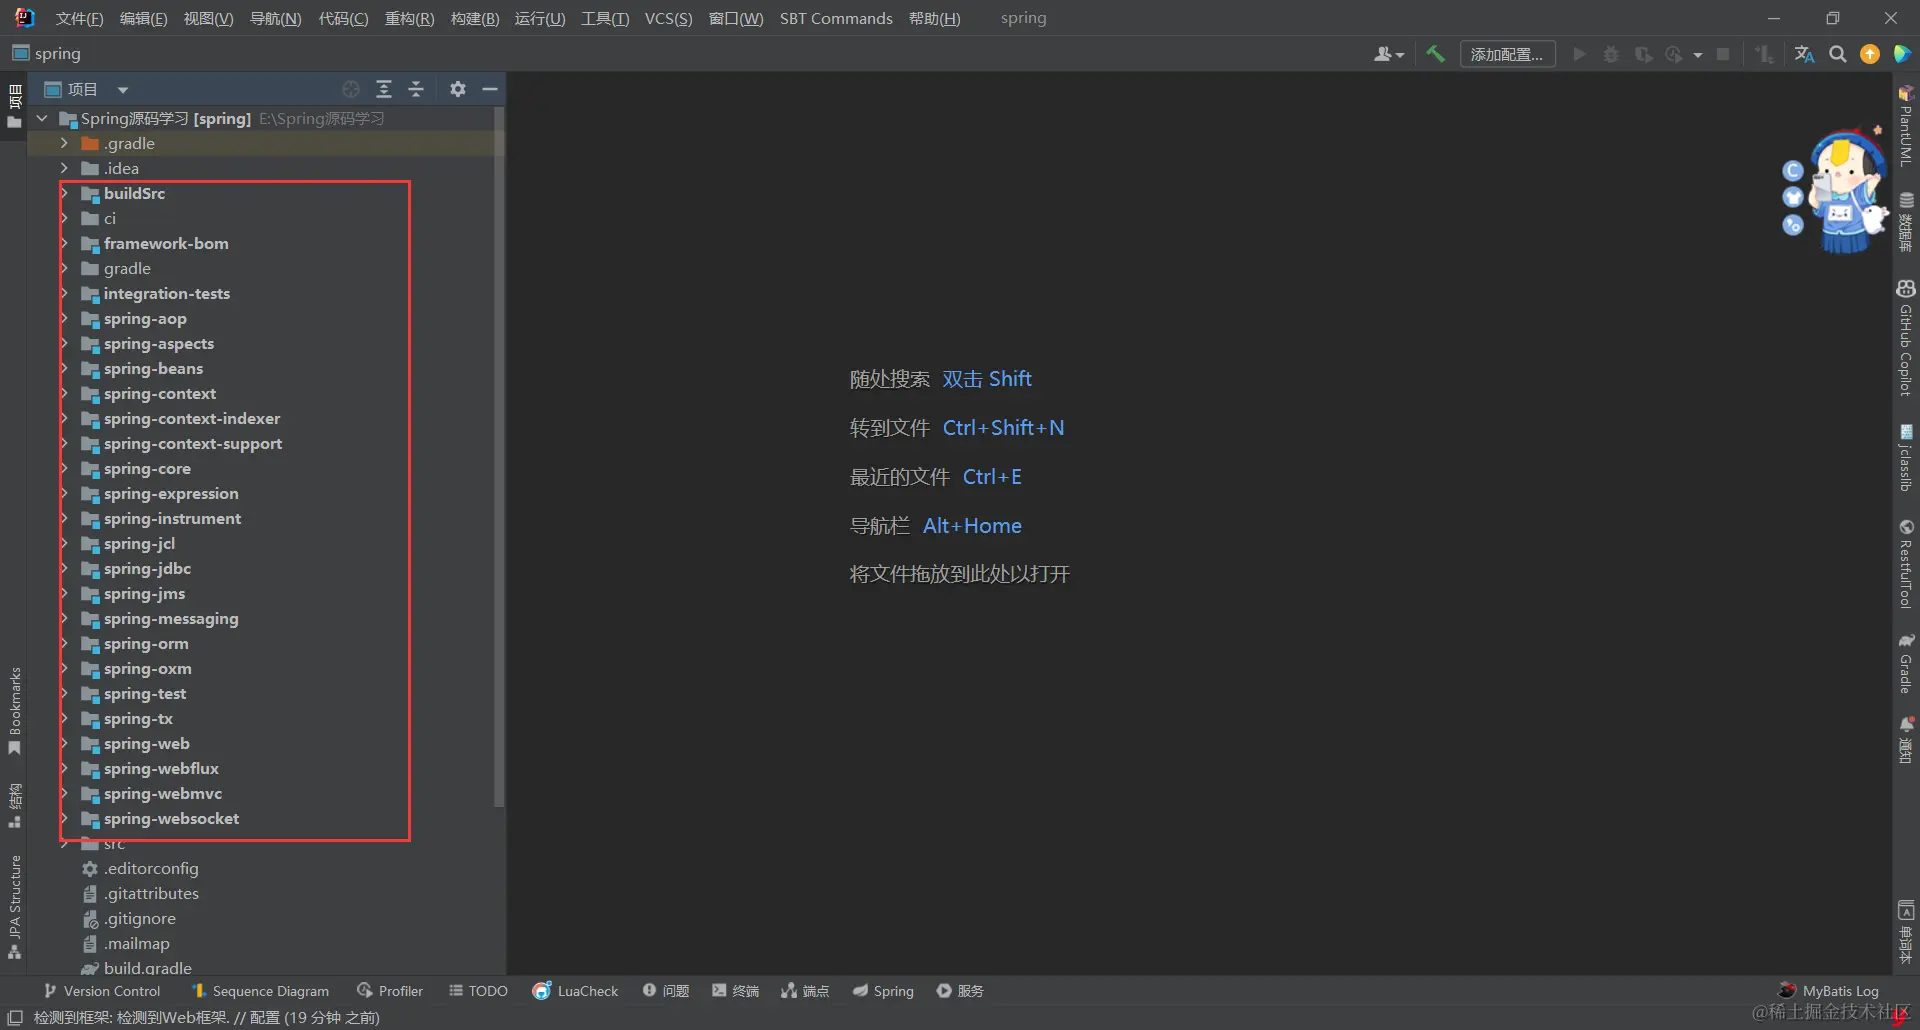1920x1030 pixels.
Task: Open the JPA Structure side tab
Action: pyautogui.click(x=15, y=907)
